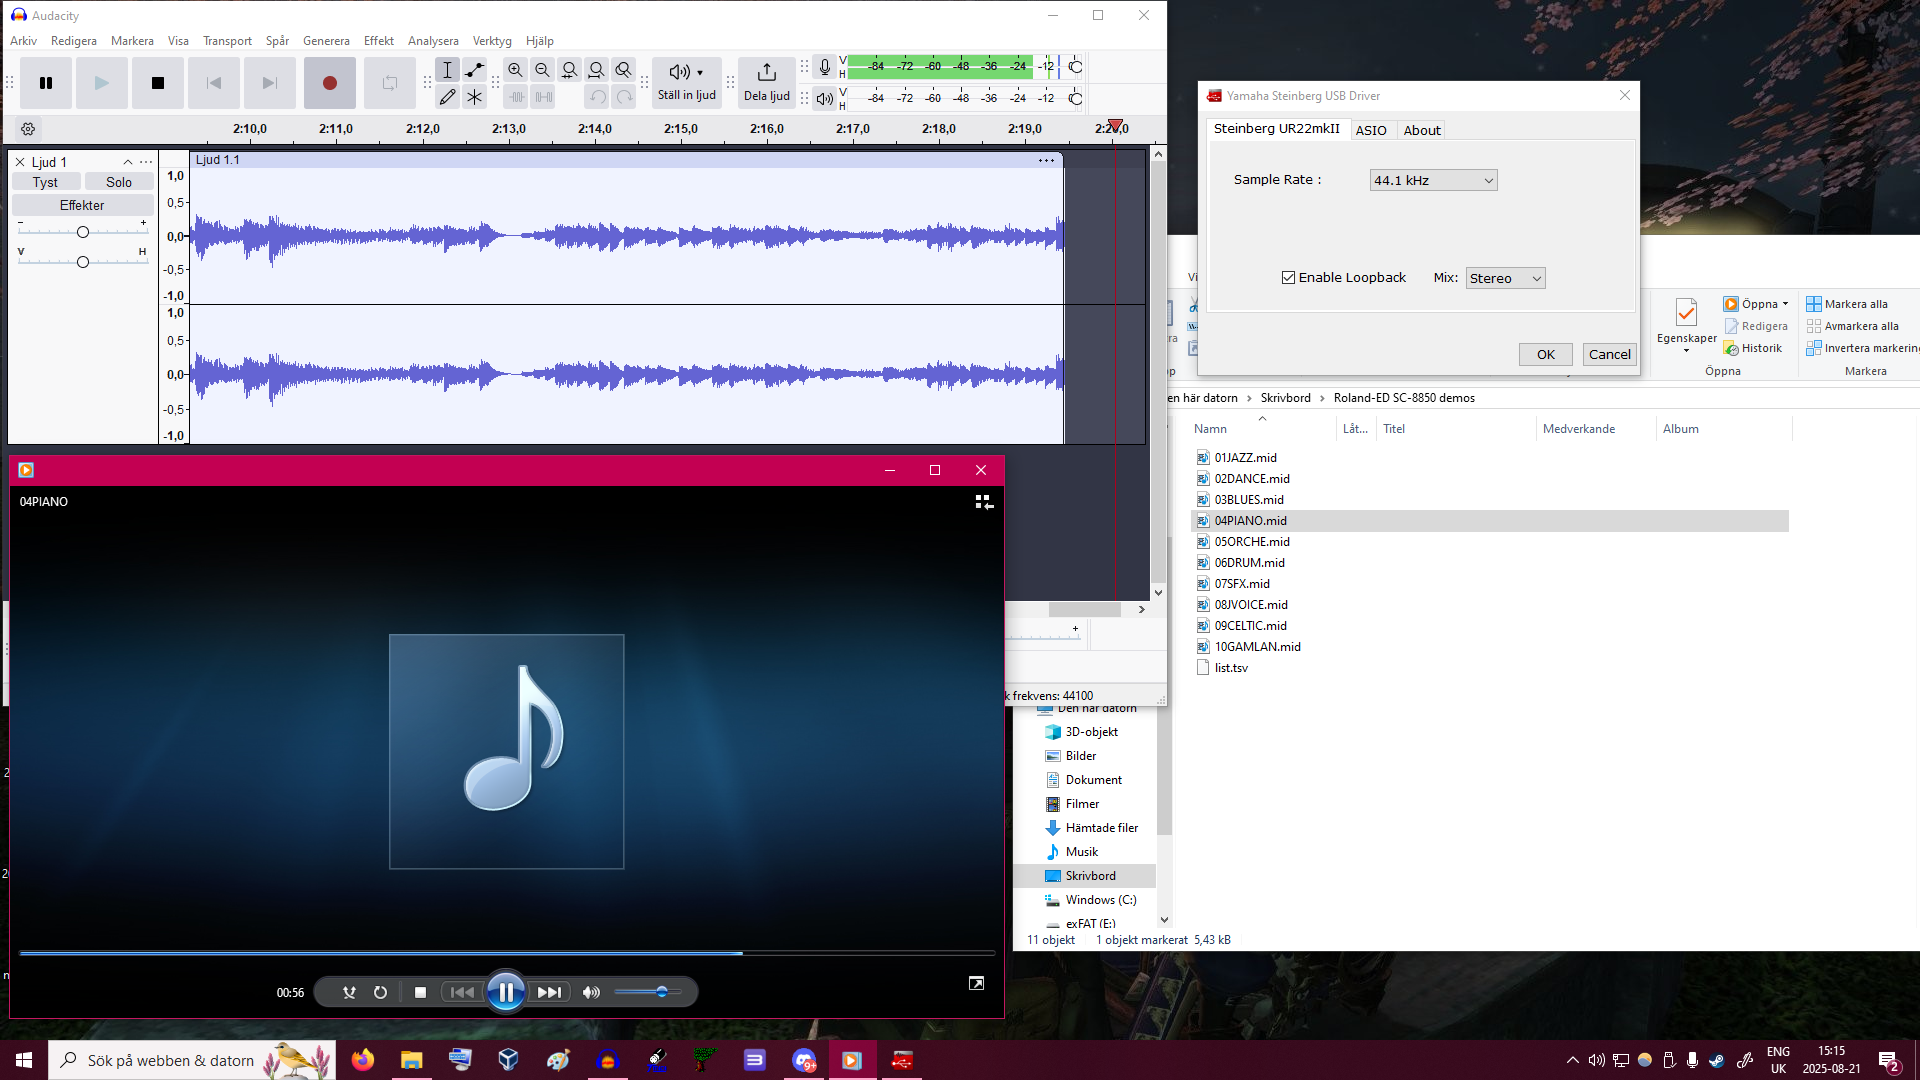Switch to the ASIO tab in Yamaha driver

[x=1371, y=130]
